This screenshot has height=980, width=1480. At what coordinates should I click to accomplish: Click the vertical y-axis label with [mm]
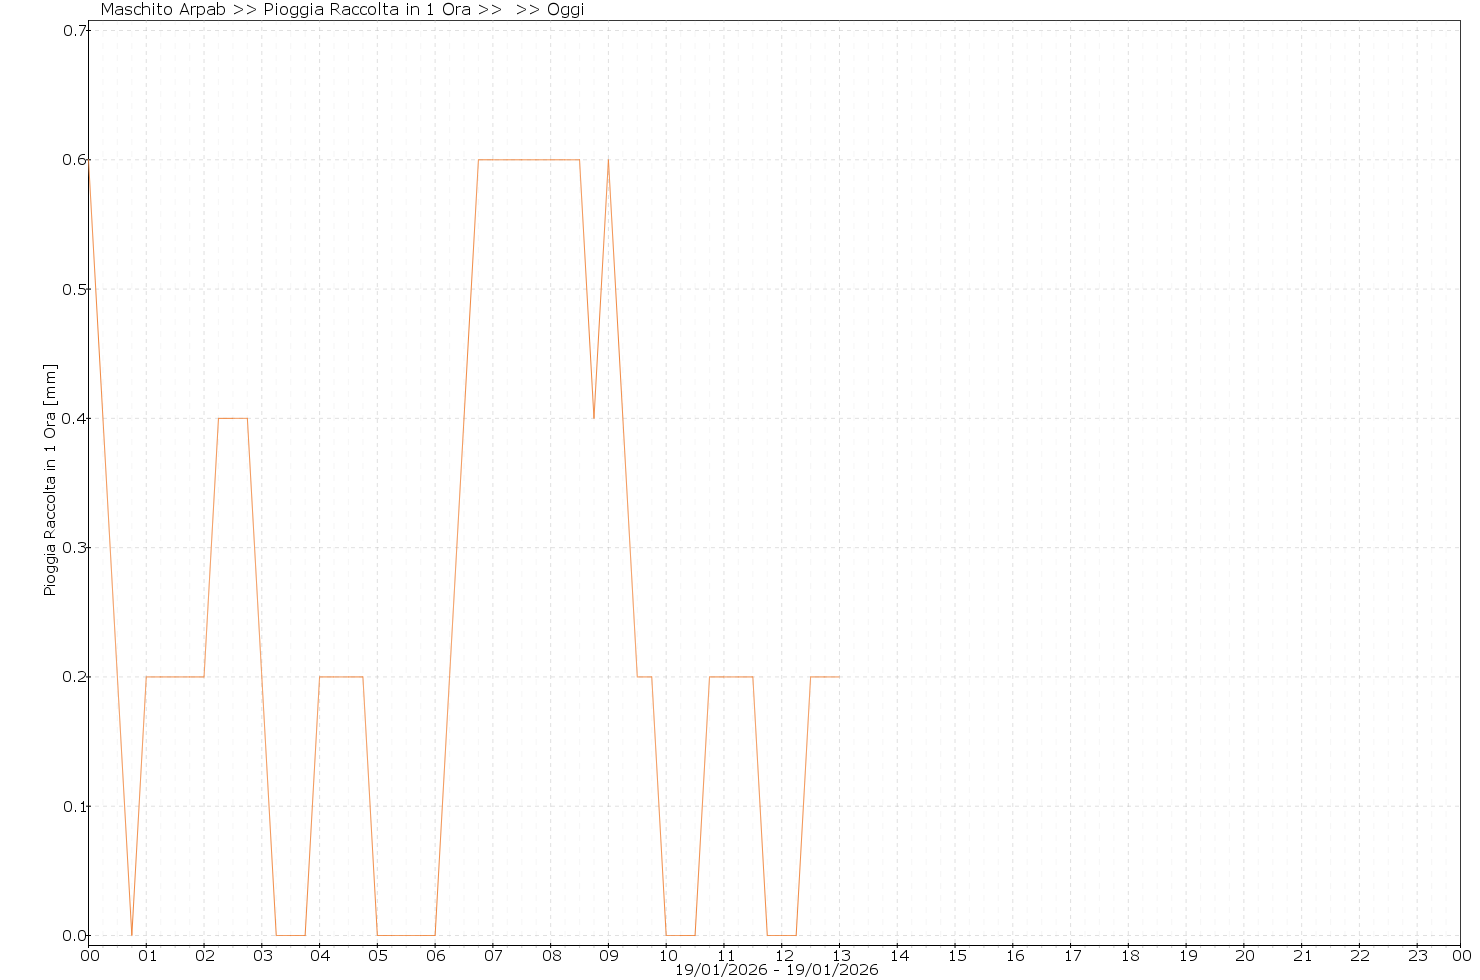point(50,480)
